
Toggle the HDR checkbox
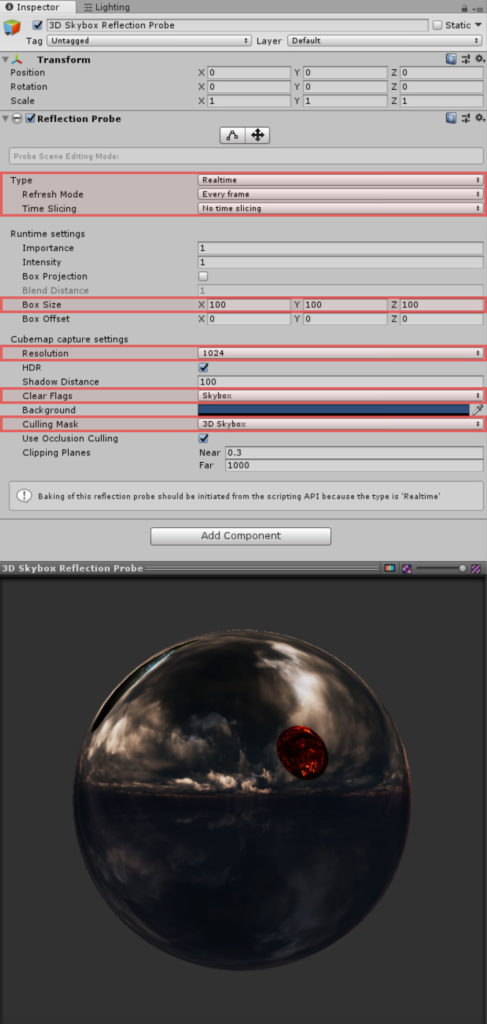point(203,368)
